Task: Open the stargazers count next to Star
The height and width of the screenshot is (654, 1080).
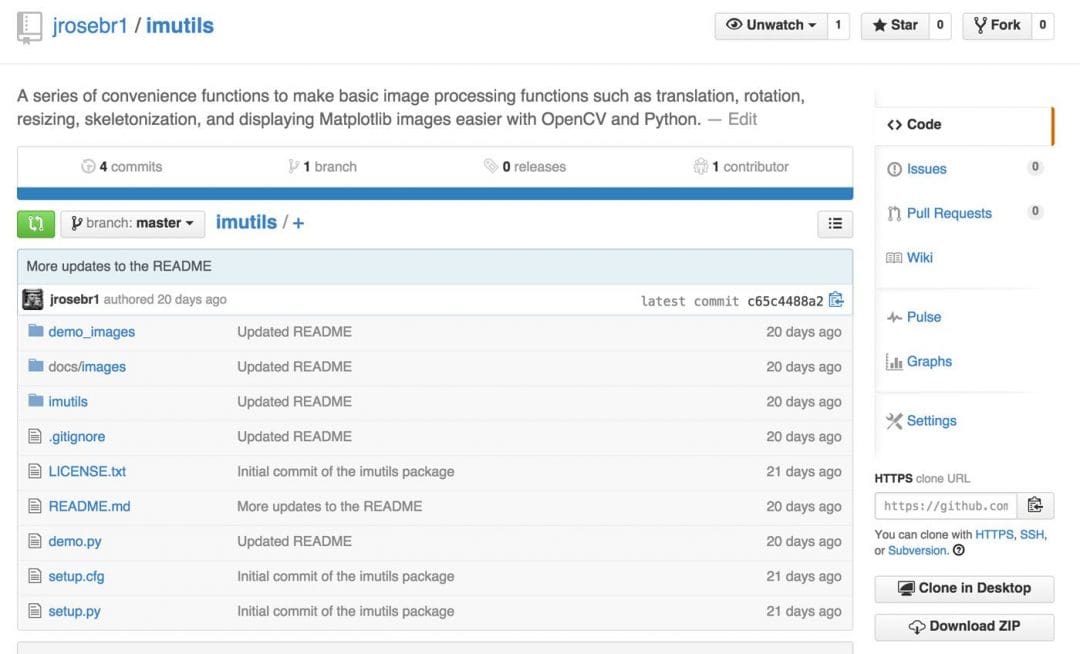Action: coord(939,25)
